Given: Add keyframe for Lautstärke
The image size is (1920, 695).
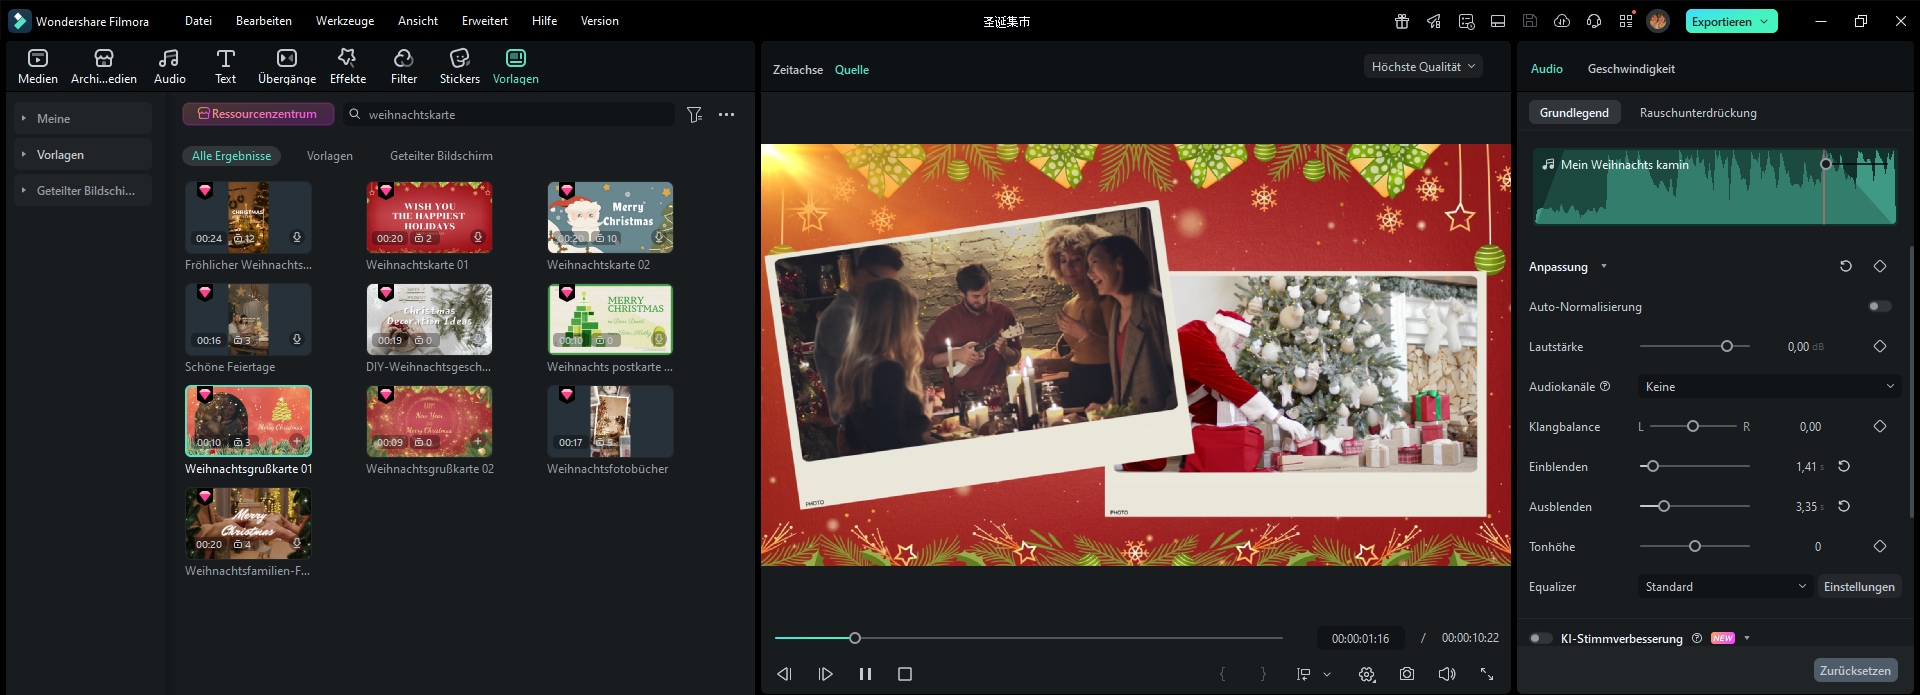Looking at the screenshot, I should click(x=1880, y=347).
